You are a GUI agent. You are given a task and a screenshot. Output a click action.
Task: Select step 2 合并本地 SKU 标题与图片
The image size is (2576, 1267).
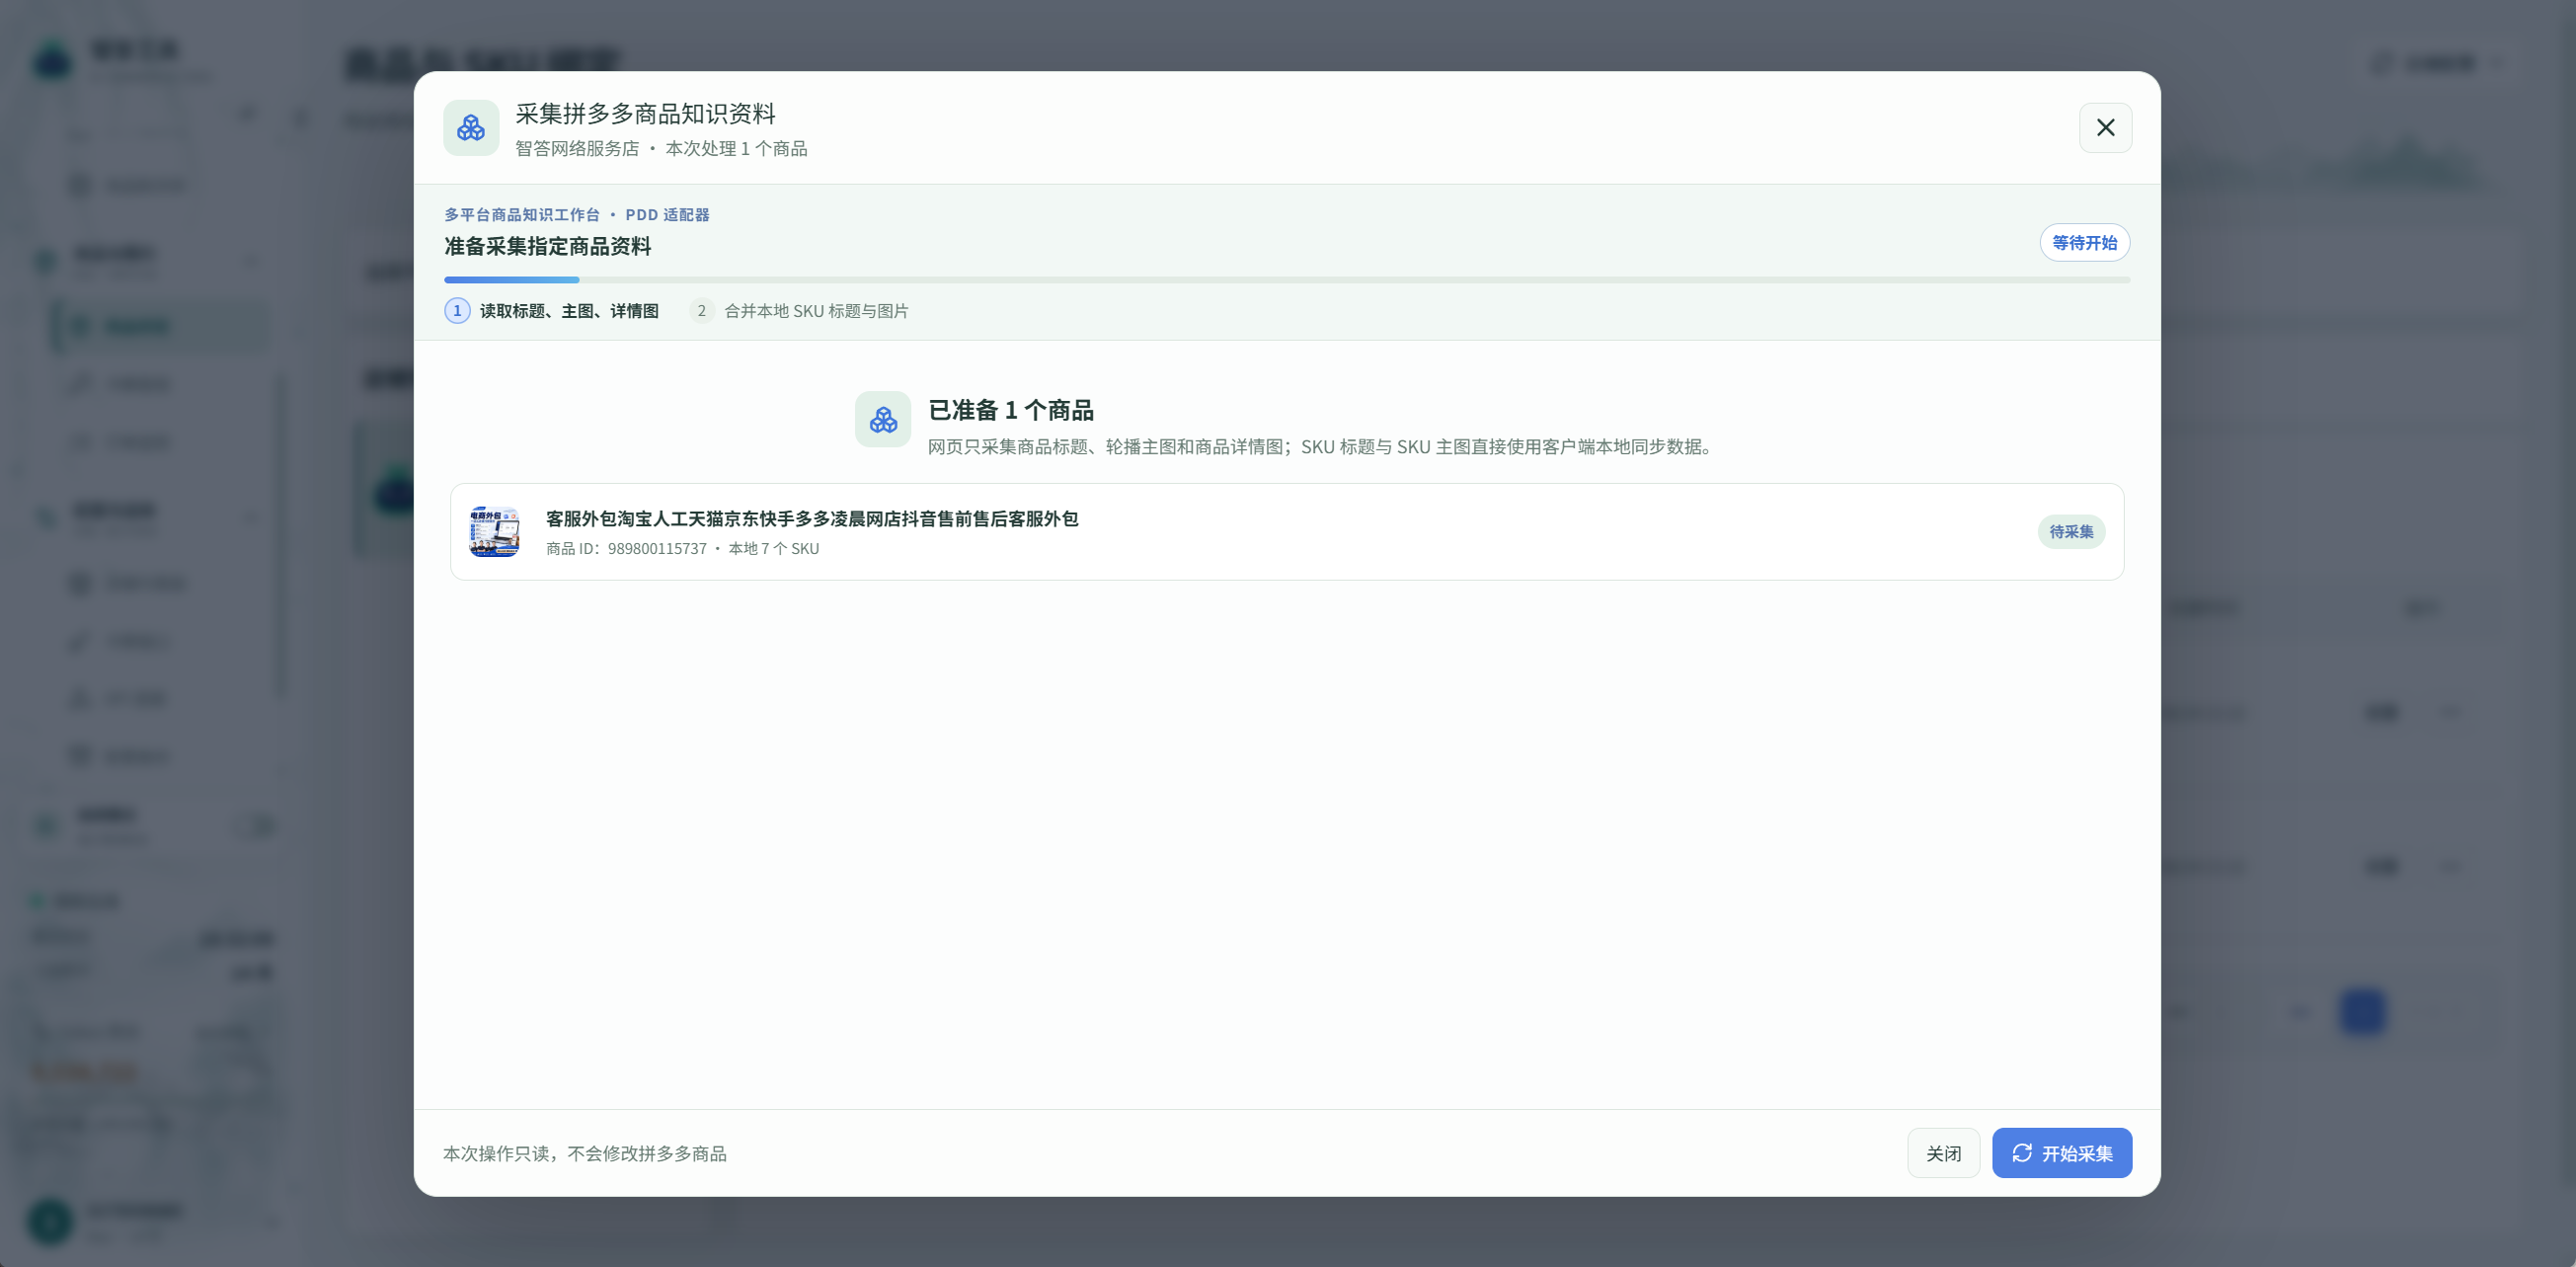pyautogui.click(x=799, y=311)
